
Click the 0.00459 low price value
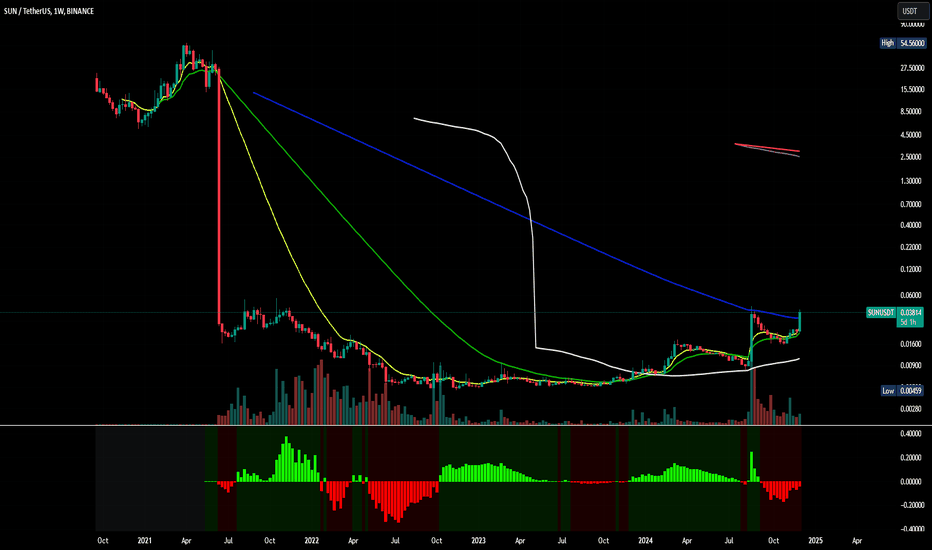coord(911,391)
